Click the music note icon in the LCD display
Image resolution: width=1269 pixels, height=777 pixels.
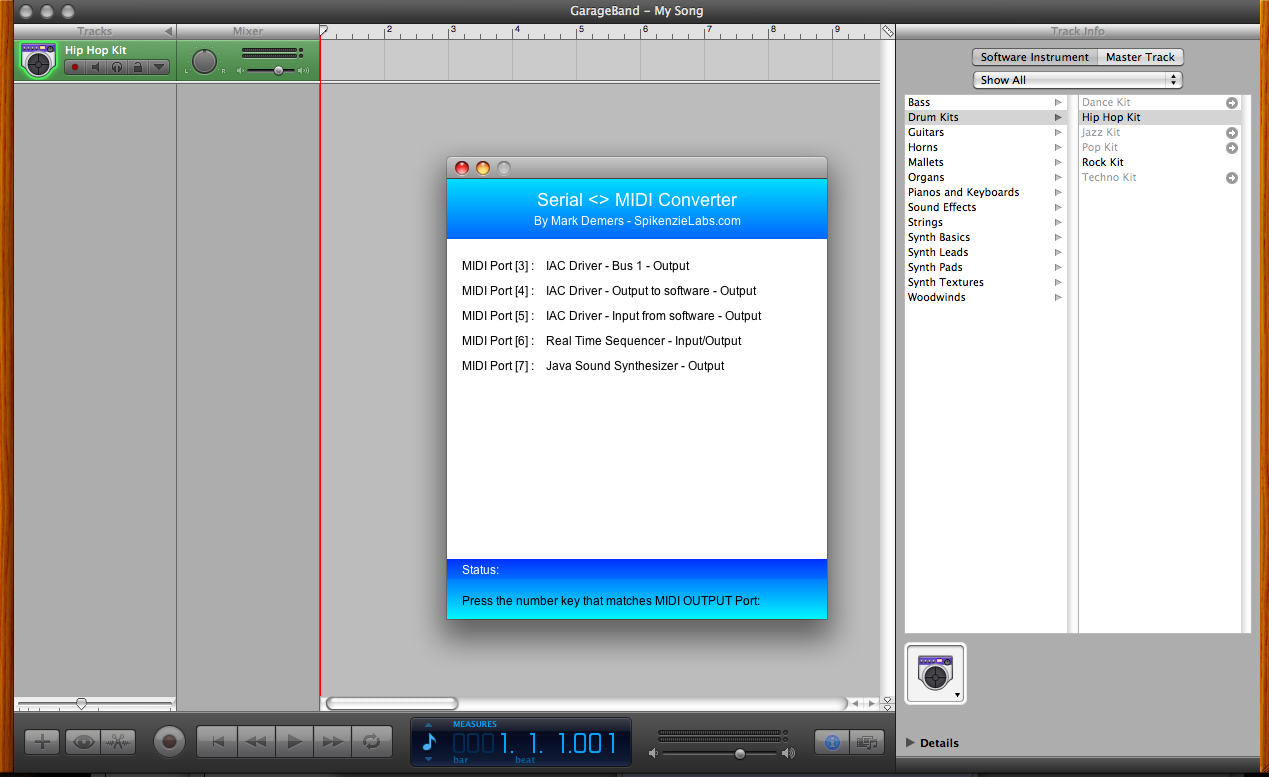click(x=429, y=742)
